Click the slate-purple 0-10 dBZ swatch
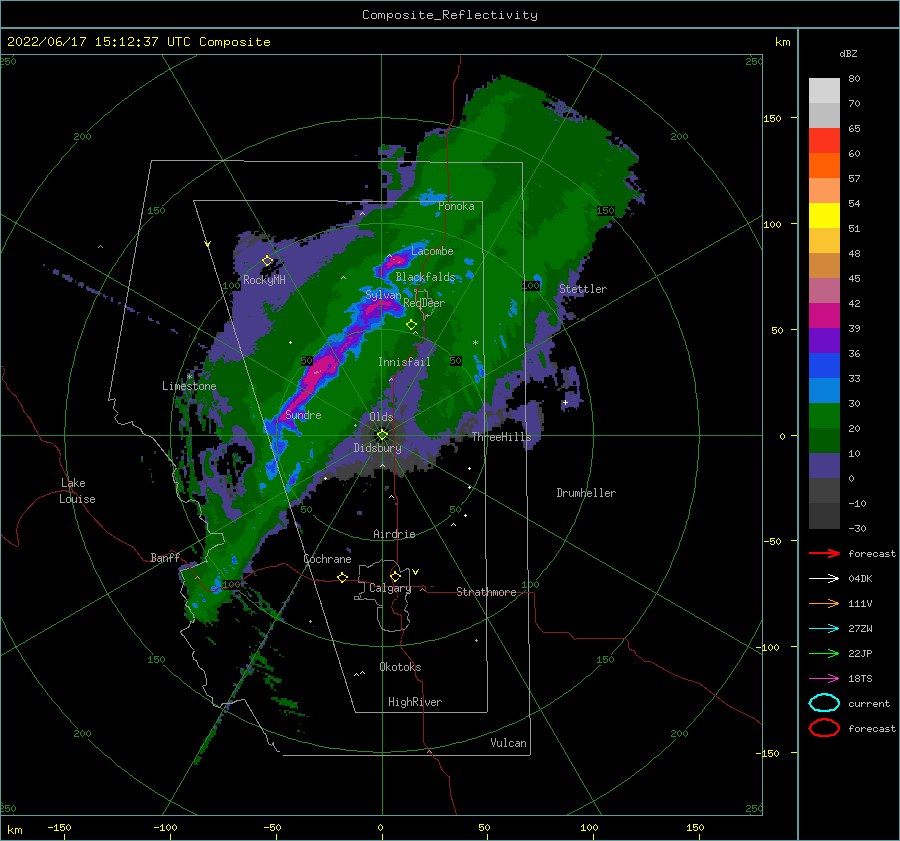Screen dimensions: 900x841 [x=824, y=466]
